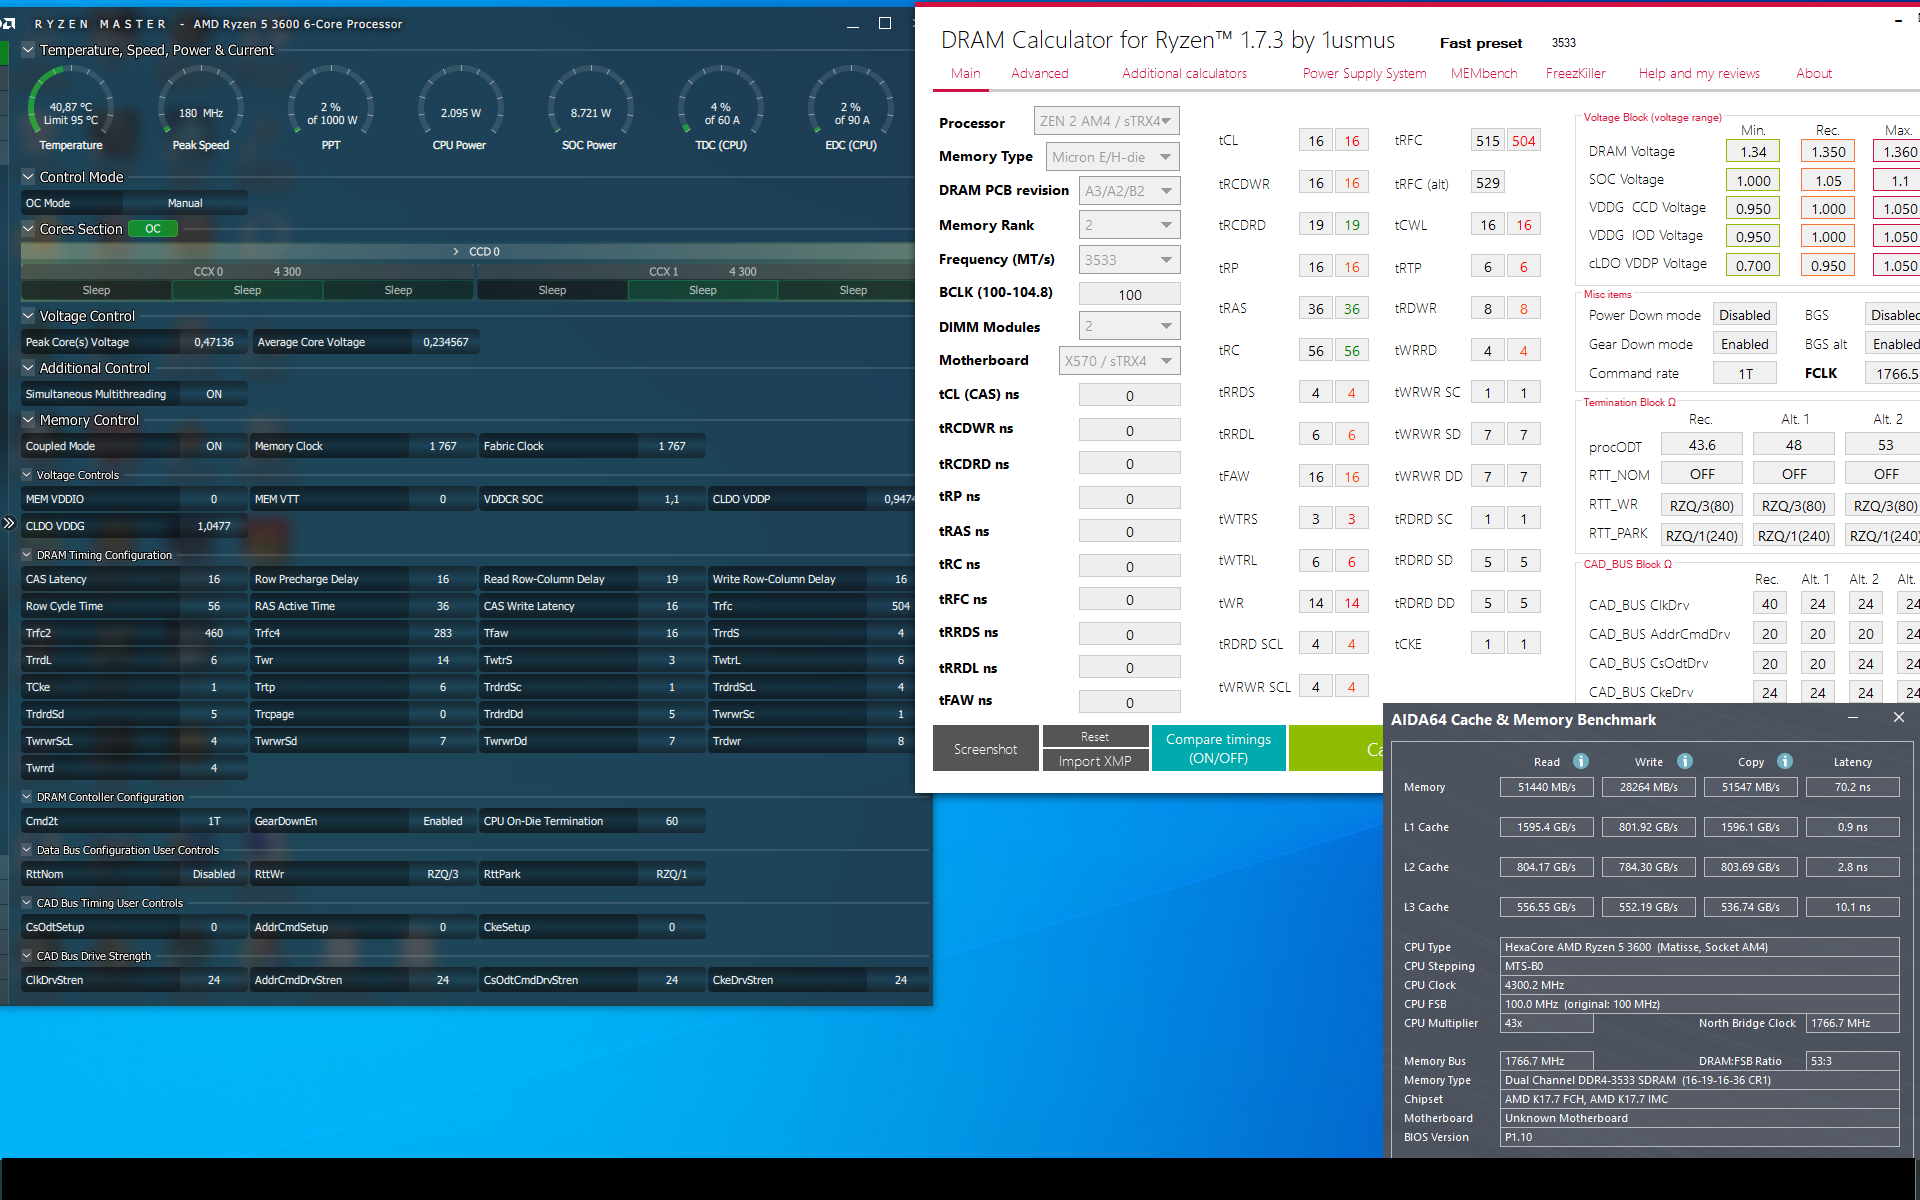The image size is (1920, 1200).
Task: Click the Peak Speed gauge dial
Action: click(201, 108)
